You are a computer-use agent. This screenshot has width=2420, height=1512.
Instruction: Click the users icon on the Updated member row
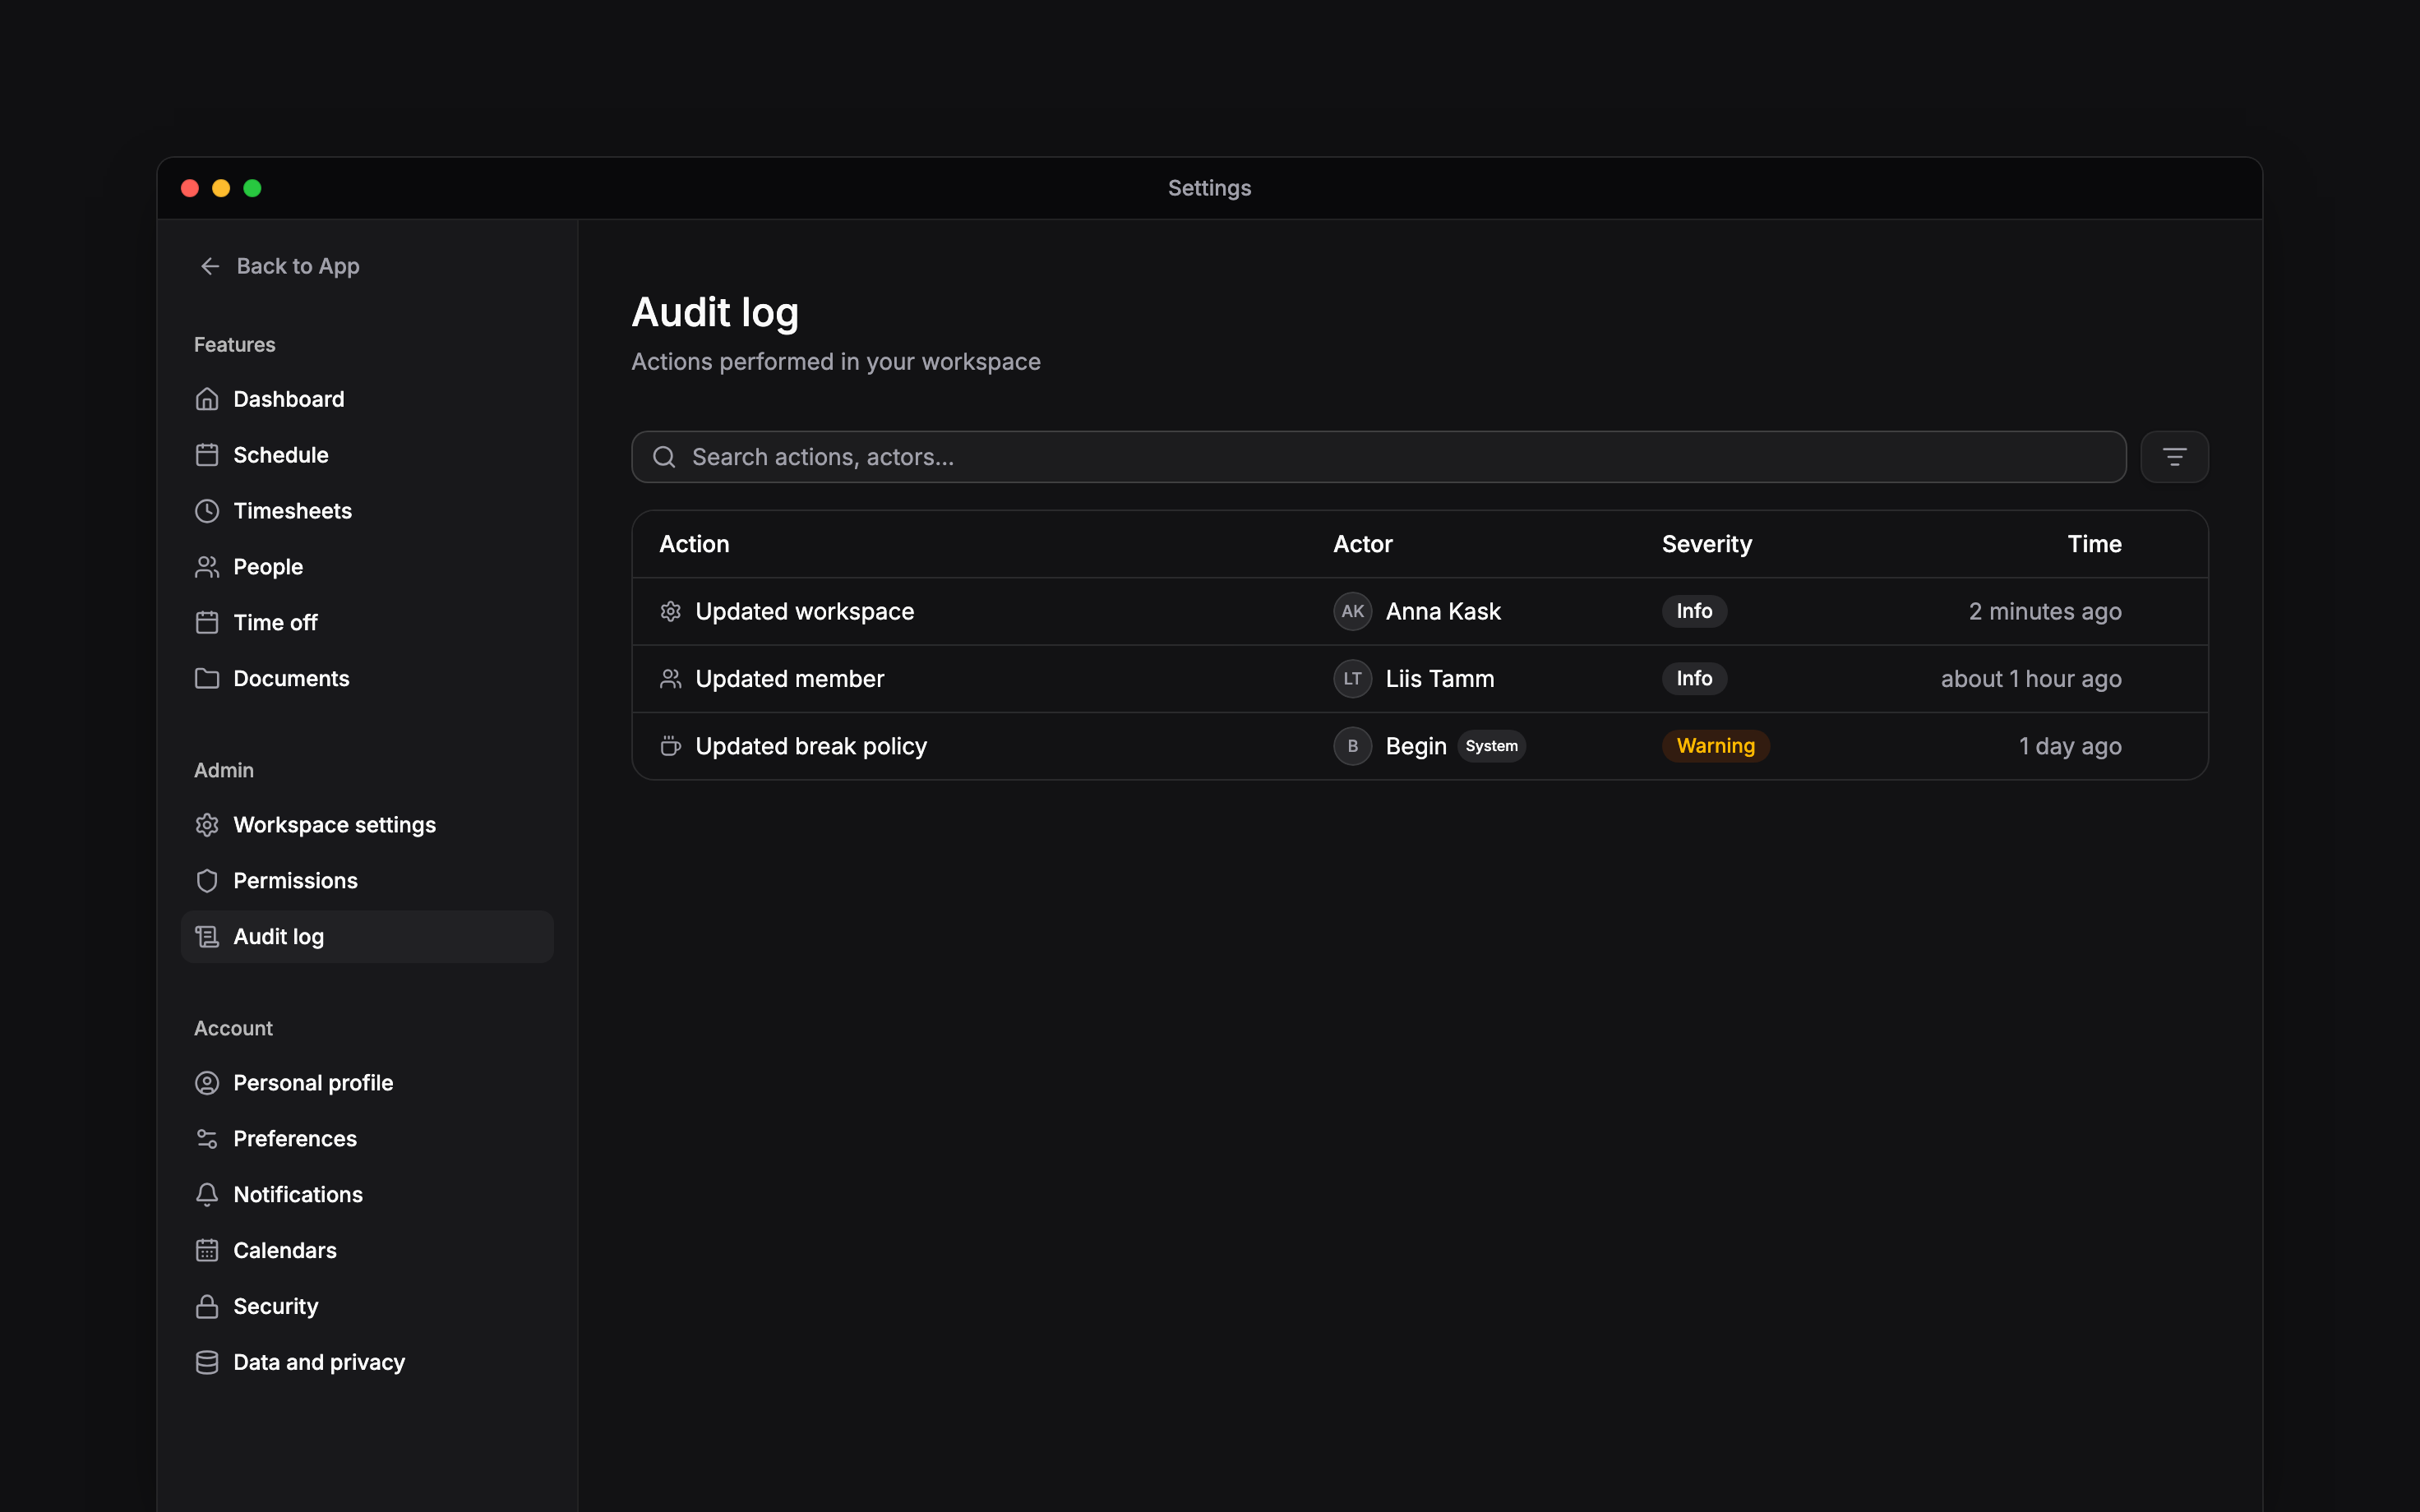coord(671,679)
